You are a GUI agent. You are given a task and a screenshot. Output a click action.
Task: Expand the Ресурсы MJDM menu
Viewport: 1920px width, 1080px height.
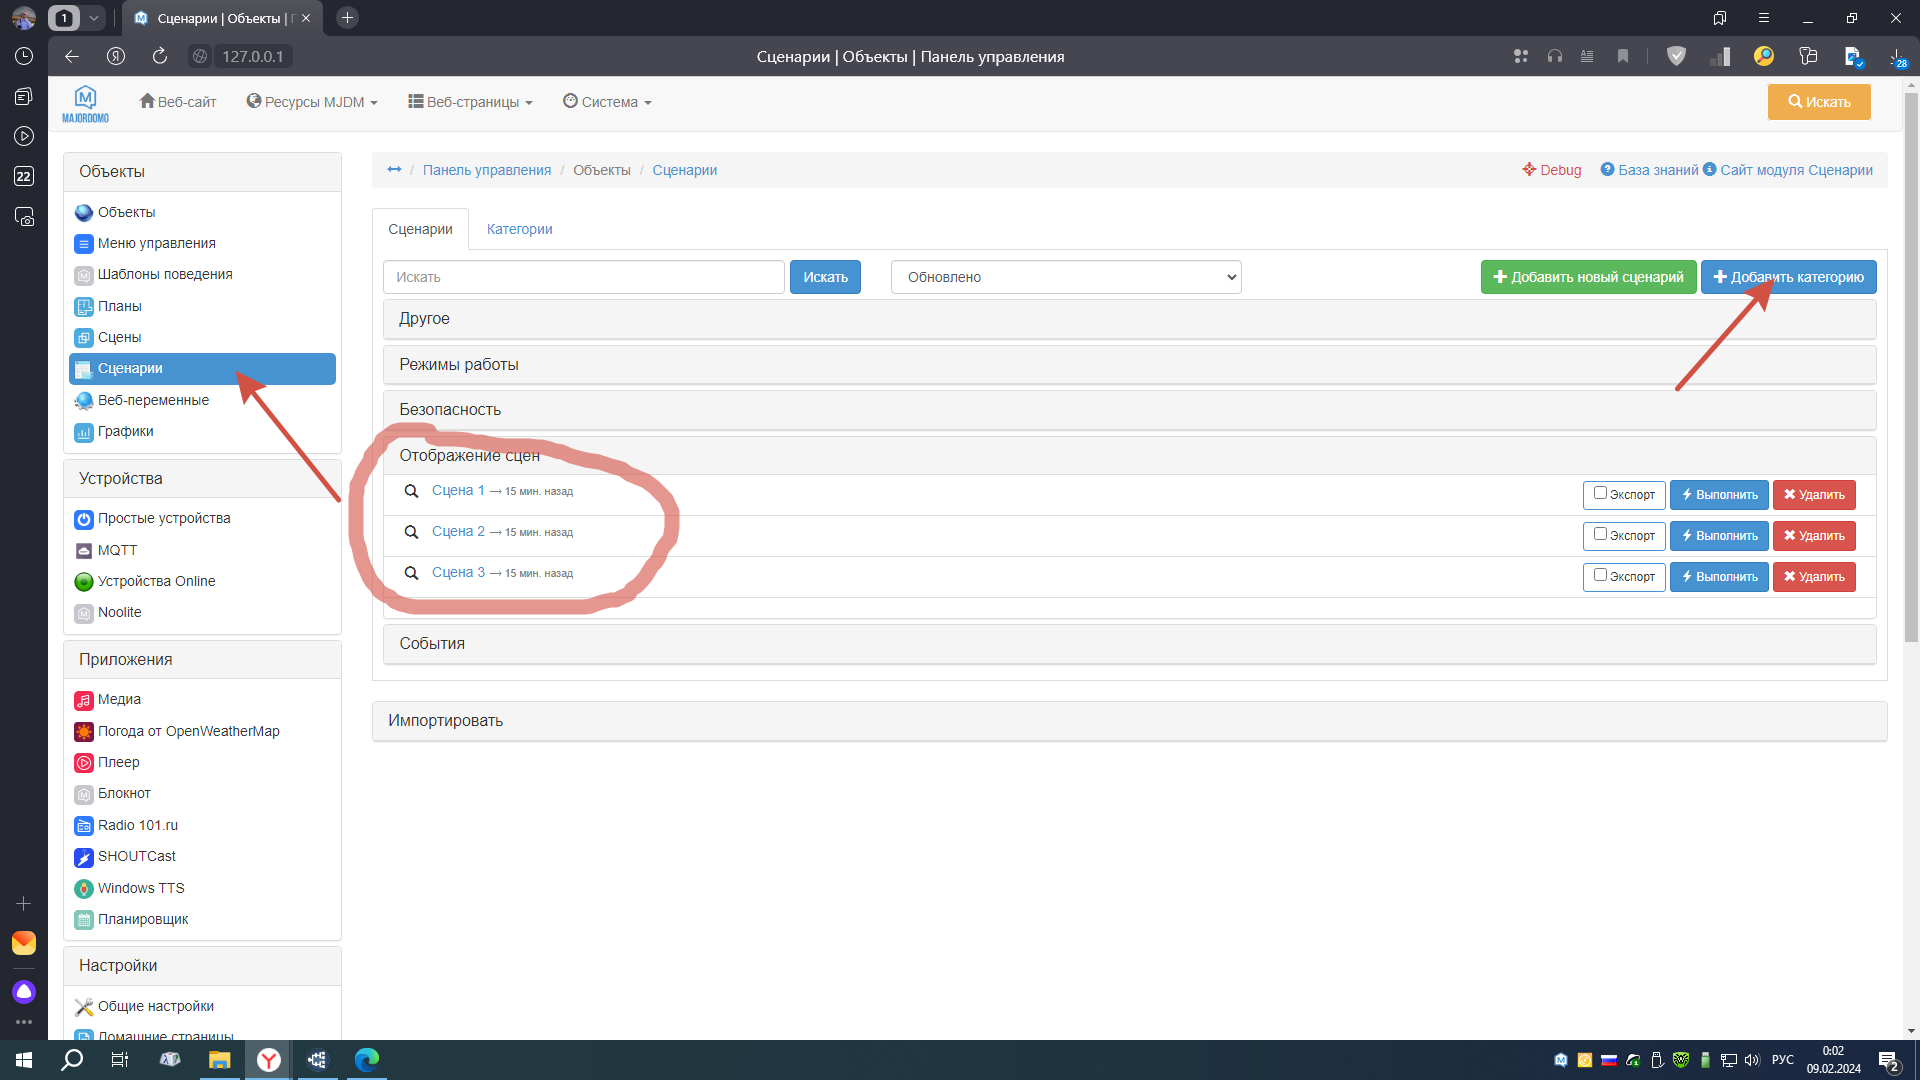[x=312, y=102]
